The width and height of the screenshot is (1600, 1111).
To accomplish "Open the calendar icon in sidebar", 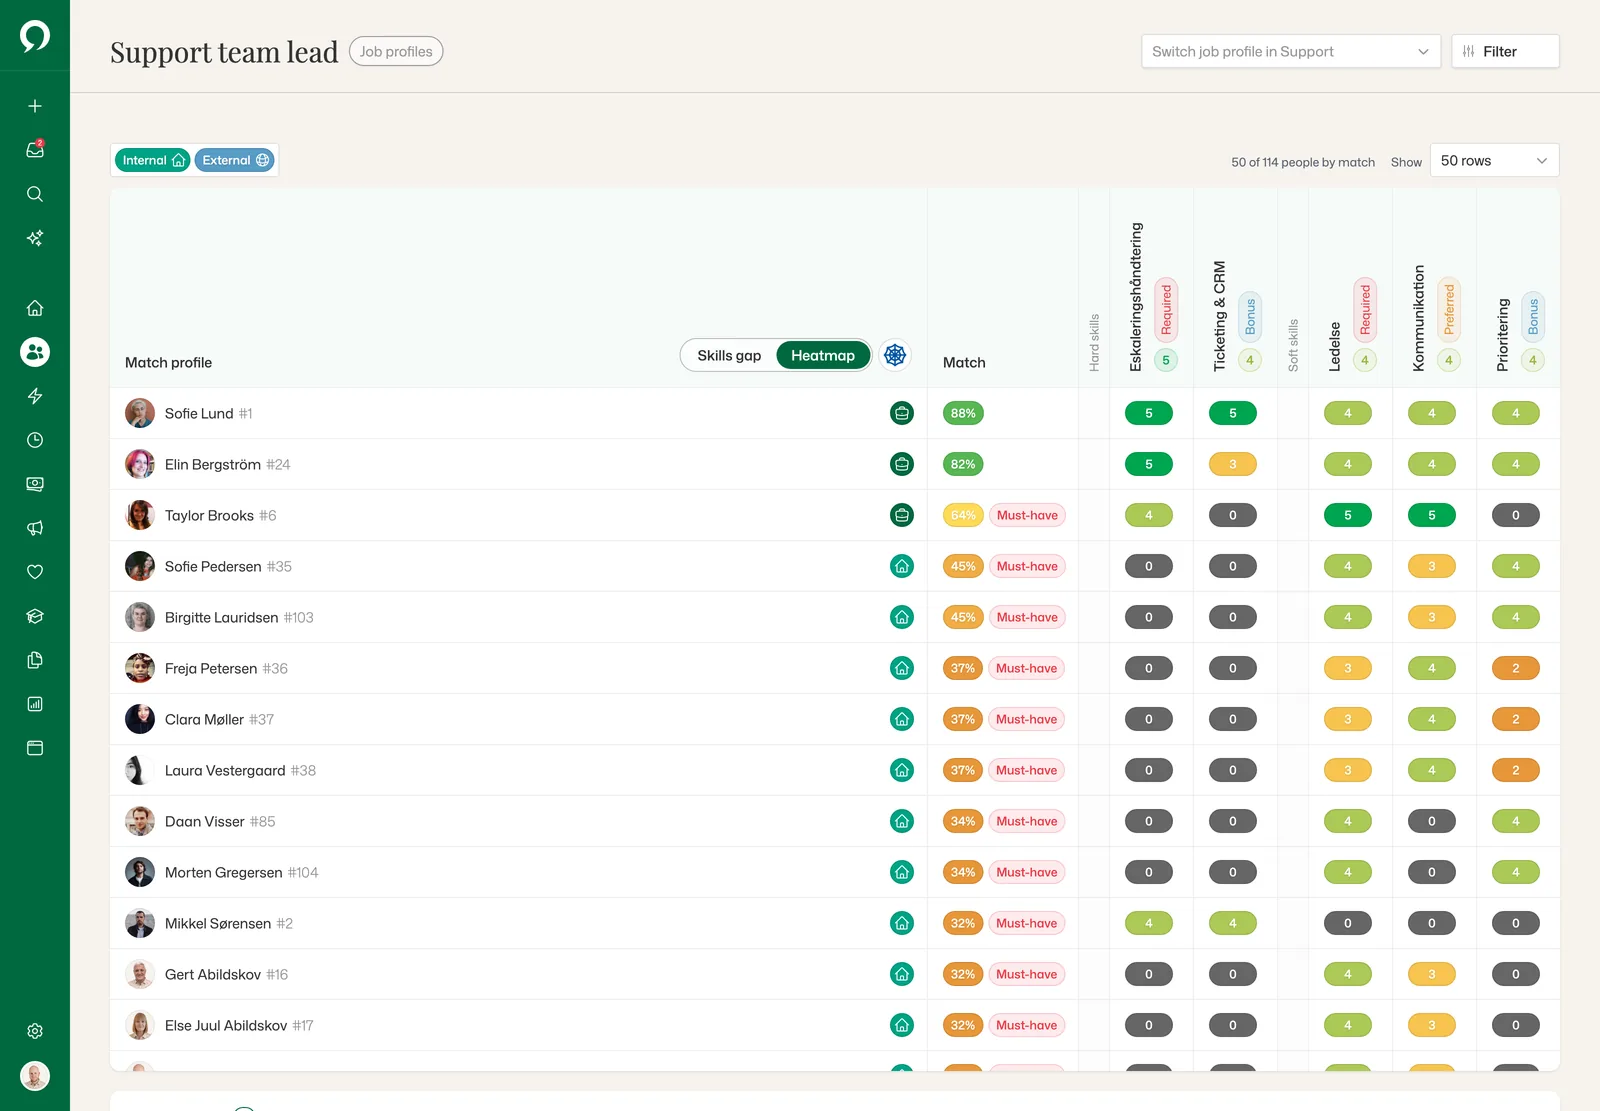I will point(35,748).
